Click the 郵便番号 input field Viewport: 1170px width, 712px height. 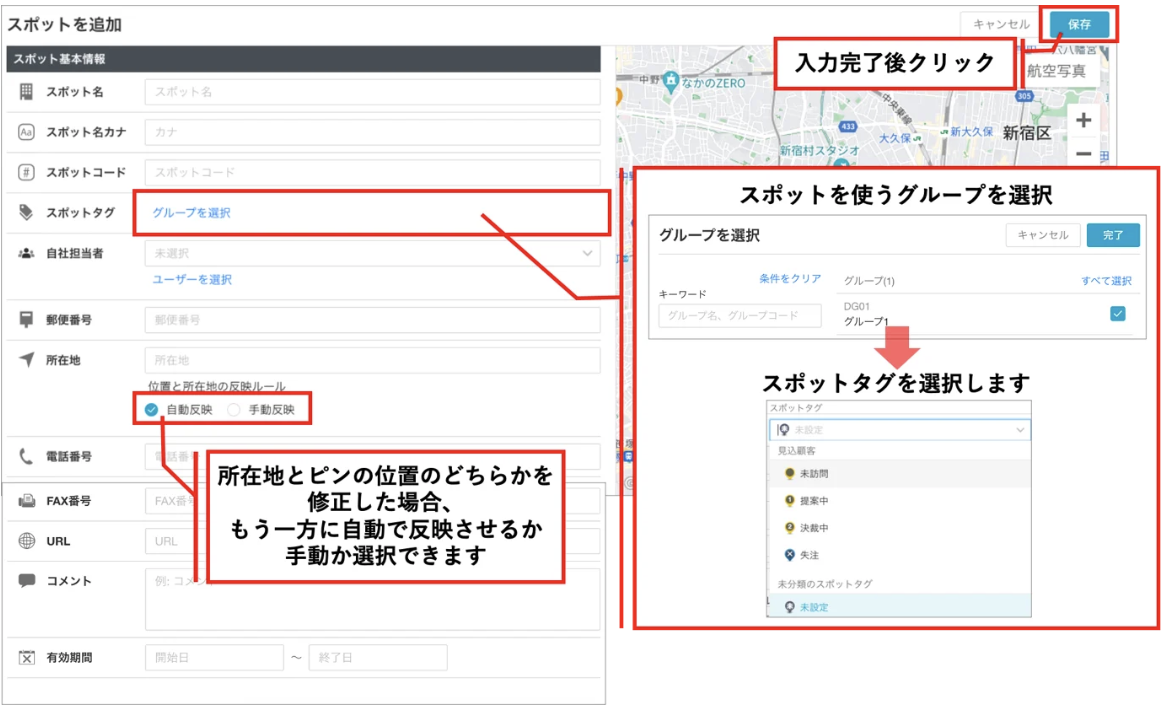[372, 319]
